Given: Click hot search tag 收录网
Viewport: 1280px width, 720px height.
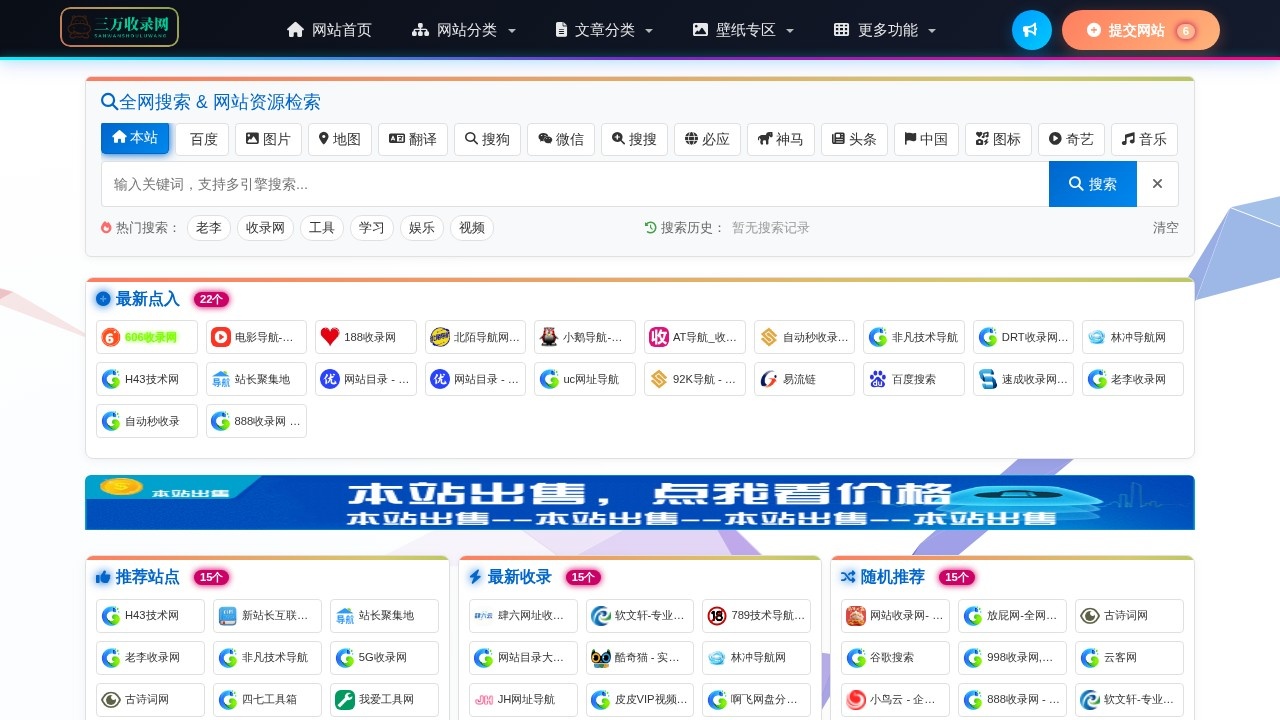Looking at the screenshot, I should (265, 228).
